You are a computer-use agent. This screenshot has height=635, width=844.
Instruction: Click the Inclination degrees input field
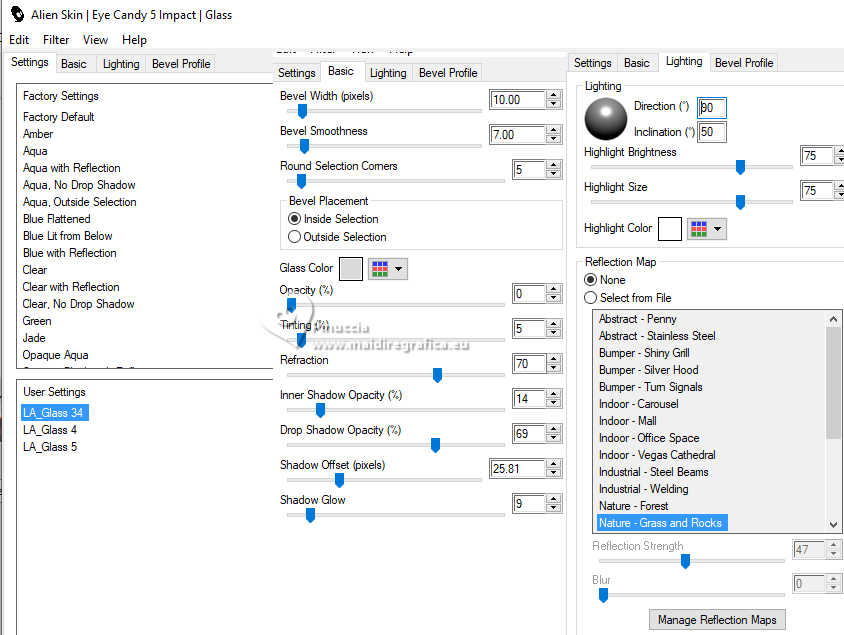[712, 132]
